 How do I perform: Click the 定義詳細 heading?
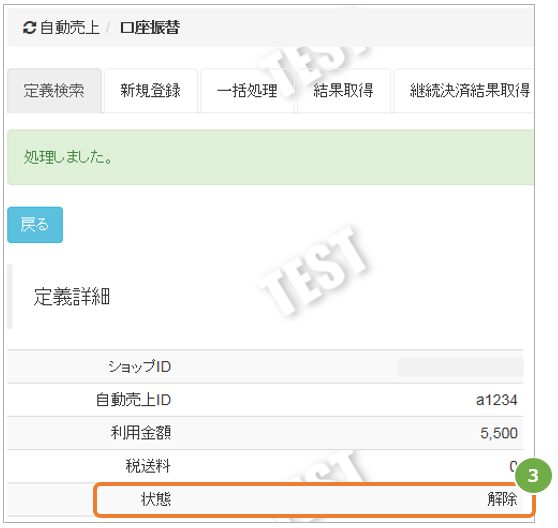(x=72, y=297)
